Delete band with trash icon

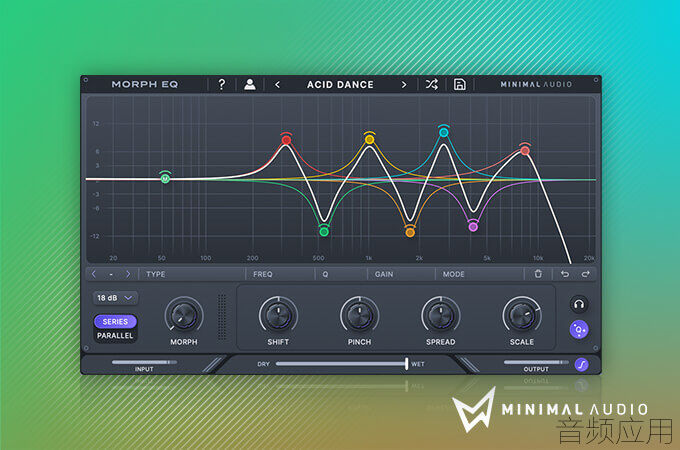538,274
